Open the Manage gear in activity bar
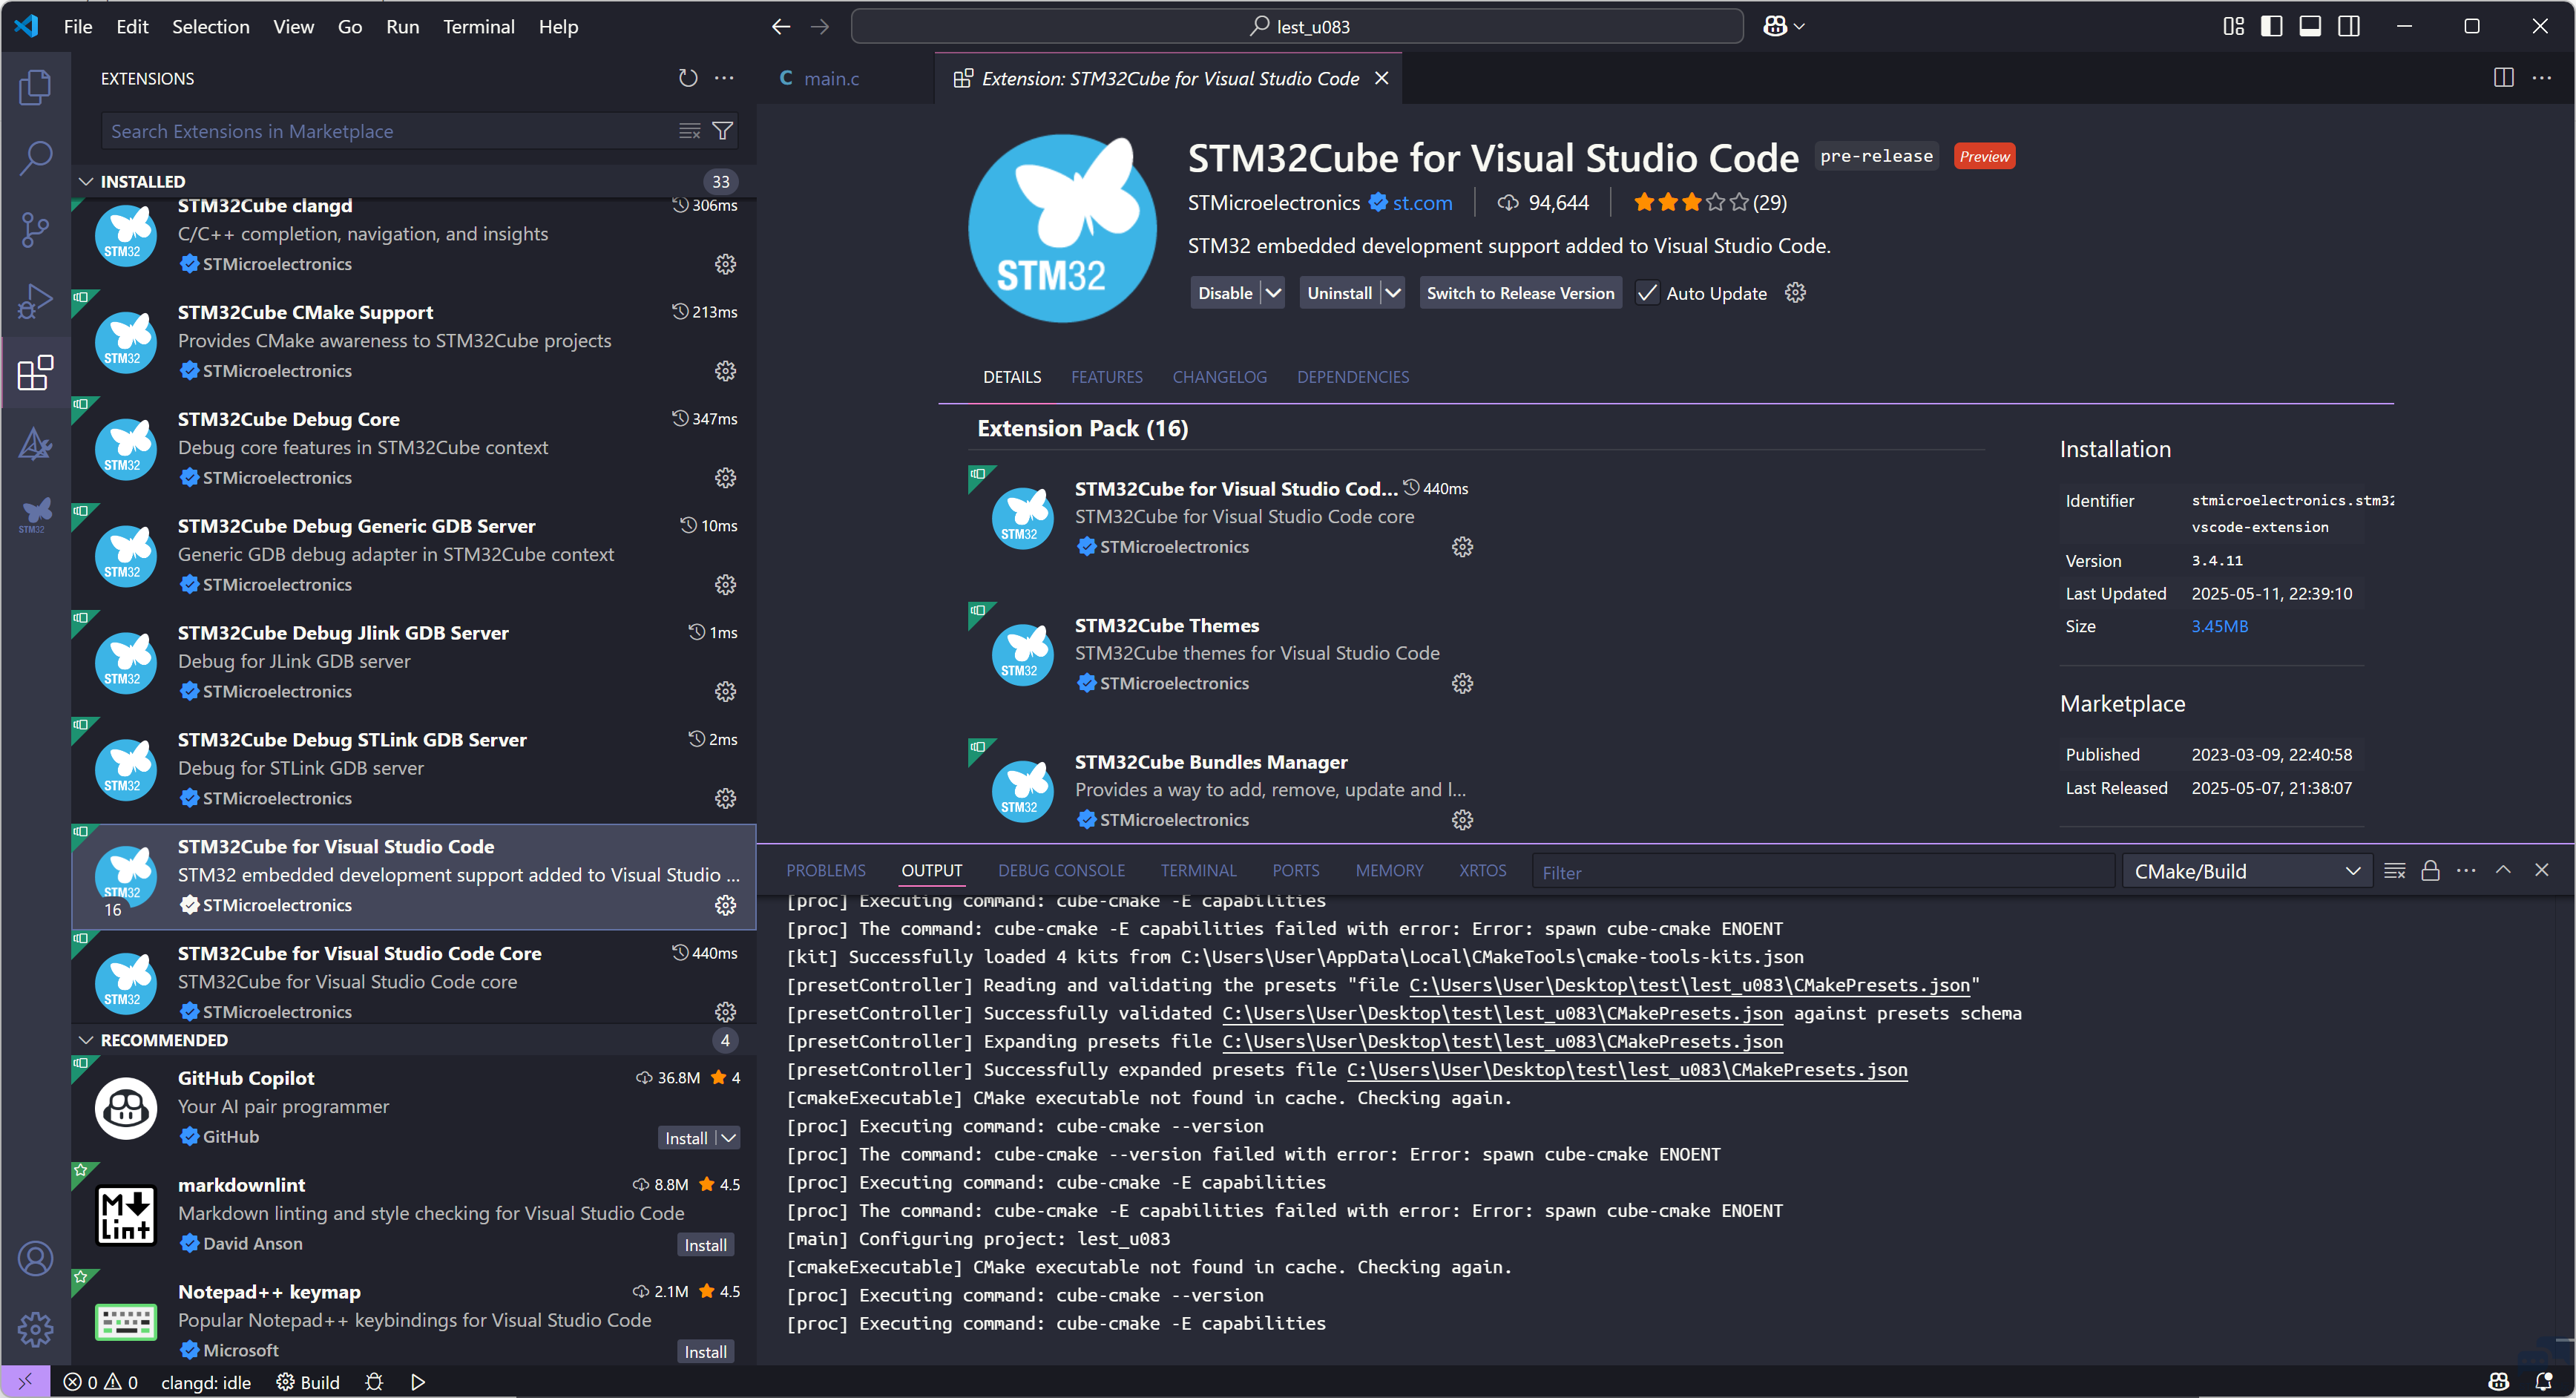The height and width of the screenshot is (1398, 2576). [35, 1329]
